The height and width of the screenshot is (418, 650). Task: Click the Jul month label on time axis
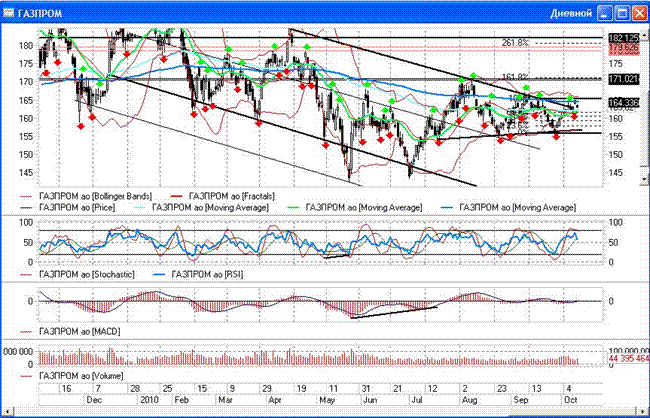click(417, 400)
